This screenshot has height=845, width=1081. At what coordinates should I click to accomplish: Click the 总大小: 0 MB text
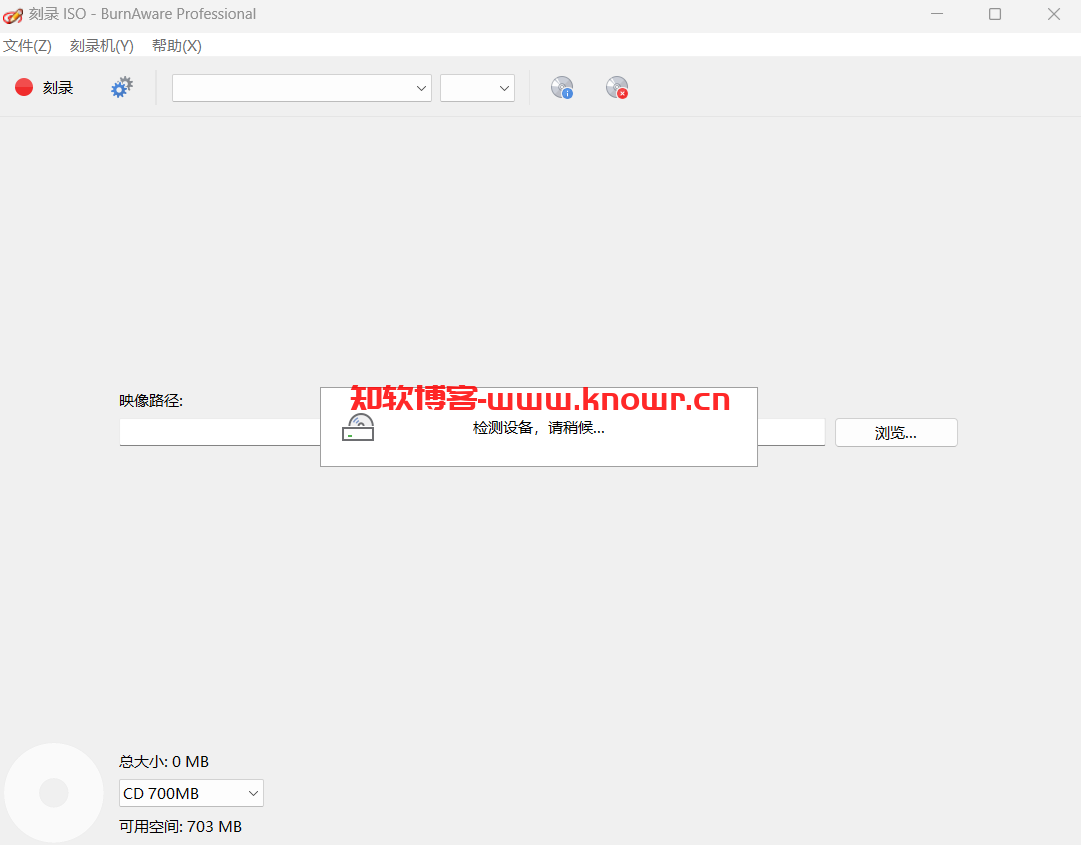point(164,762)
